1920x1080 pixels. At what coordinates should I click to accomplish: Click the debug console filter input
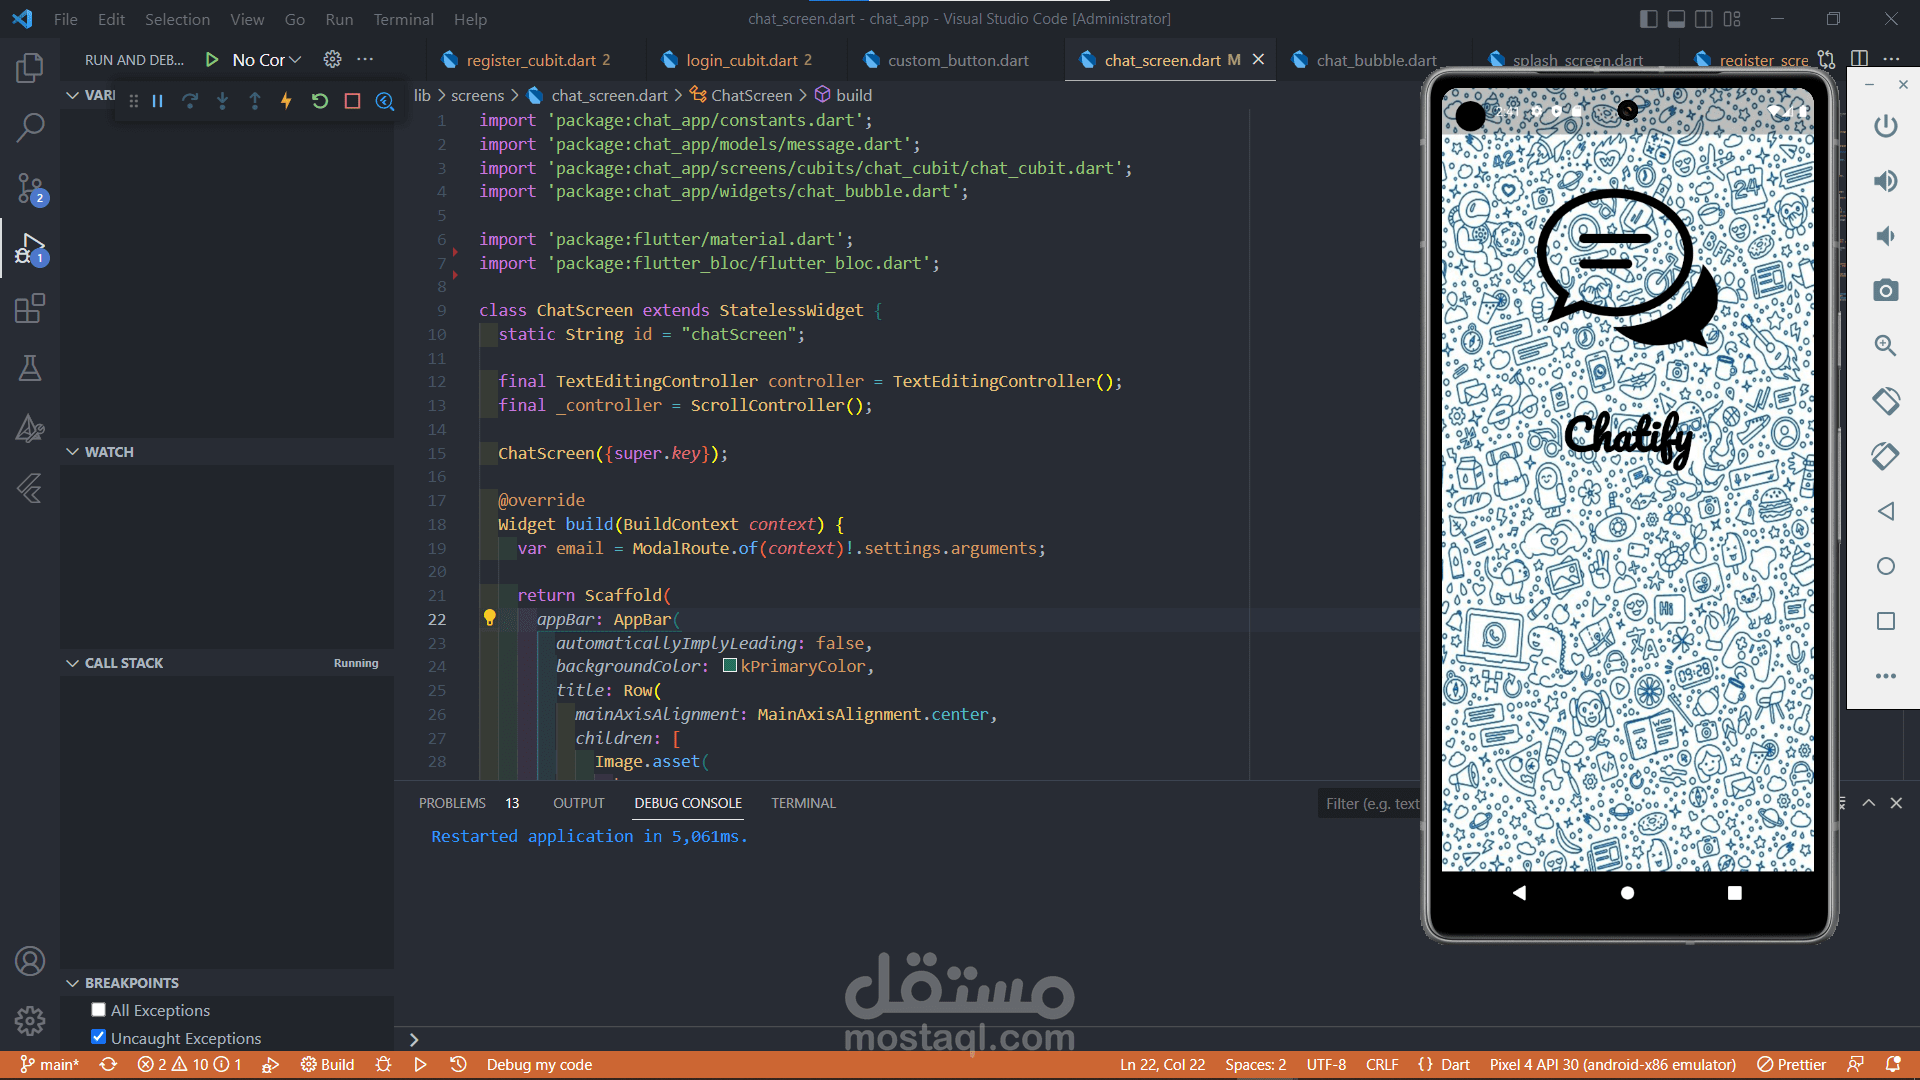tap(1370, 804)
